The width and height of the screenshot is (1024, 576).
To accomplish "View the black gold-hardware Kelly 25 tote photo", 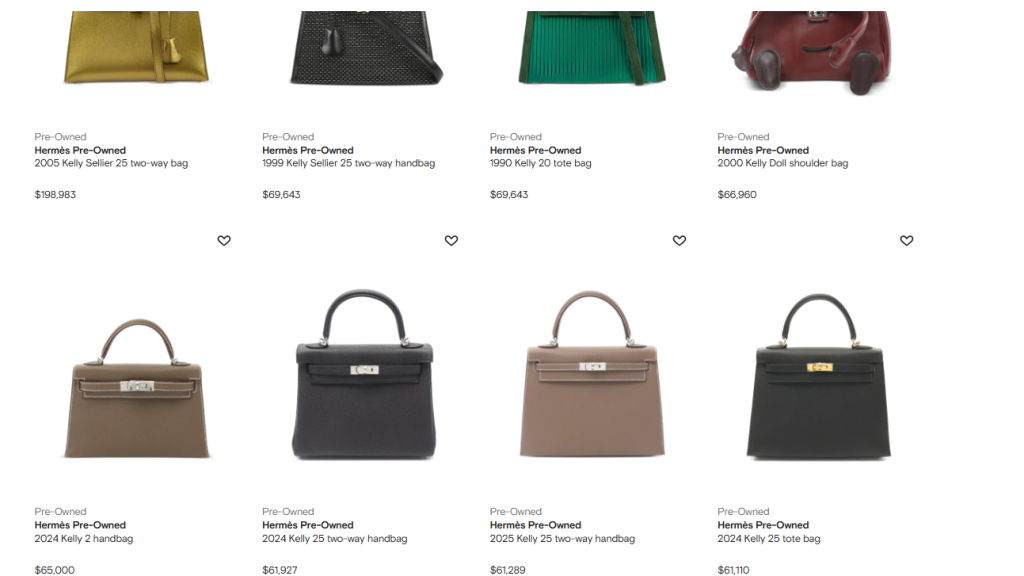I will point(819,376).
